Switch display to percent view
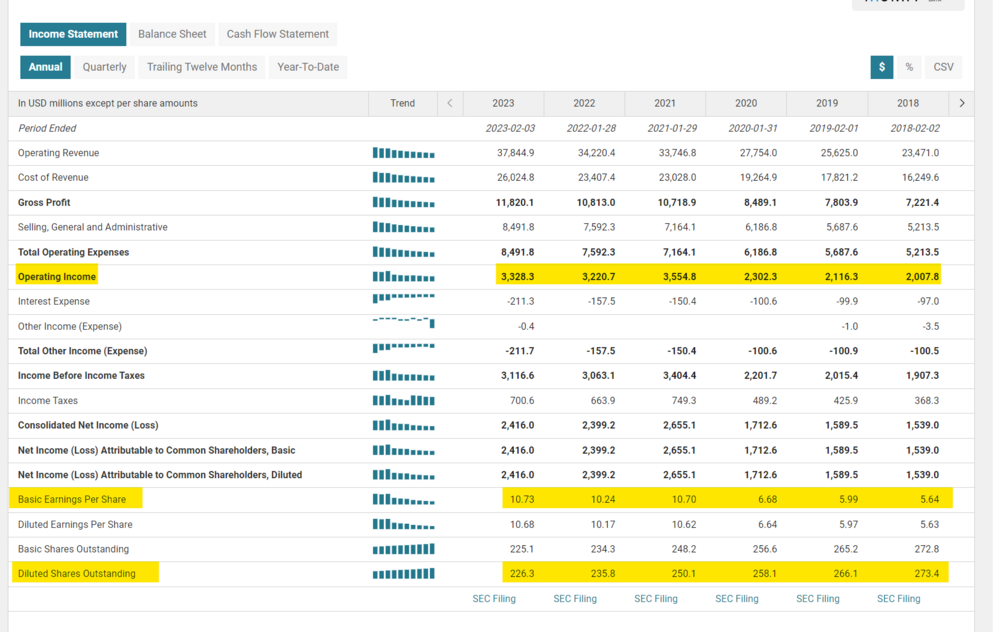 [x=909, y=67]
